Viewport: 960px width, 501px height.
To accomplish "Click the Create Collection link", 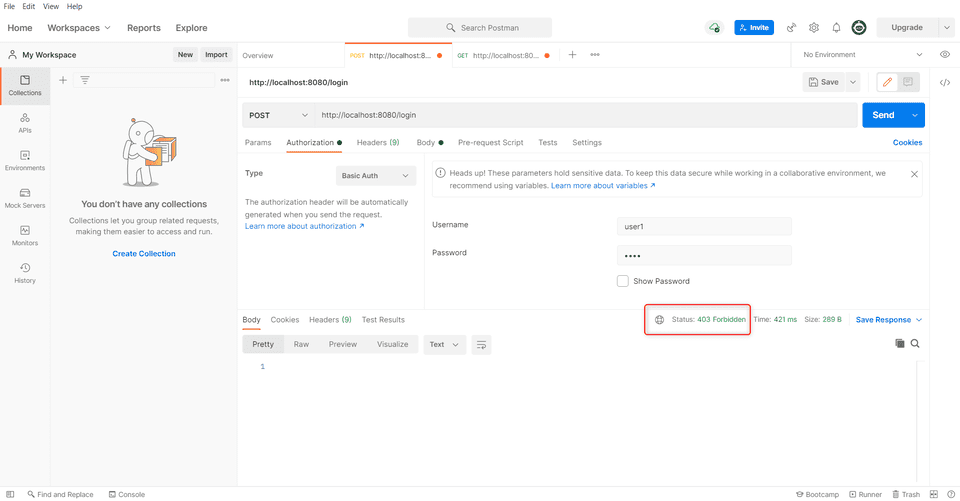I will [x=144, y=254].
